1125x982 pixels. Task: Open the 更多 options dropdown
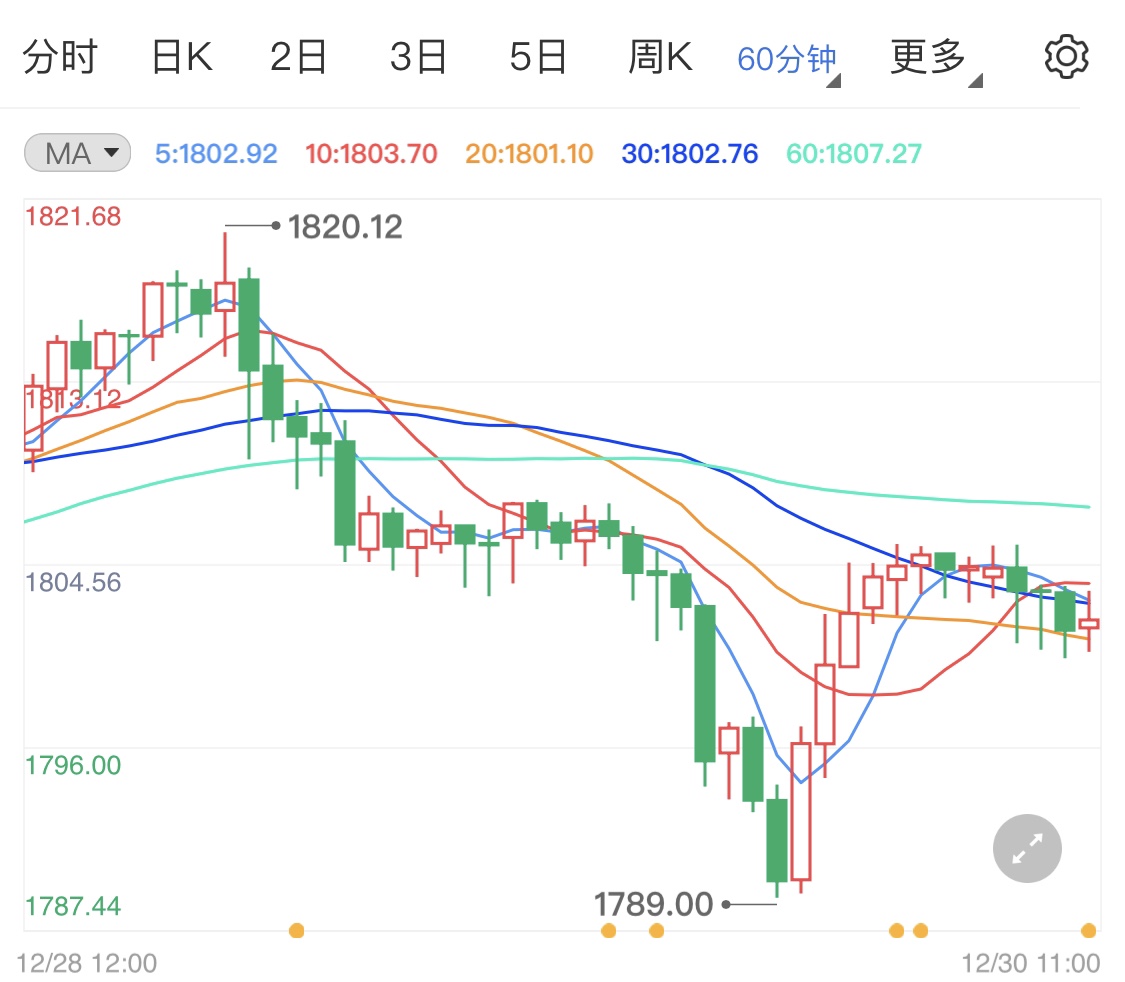click(x=927, y=56)
